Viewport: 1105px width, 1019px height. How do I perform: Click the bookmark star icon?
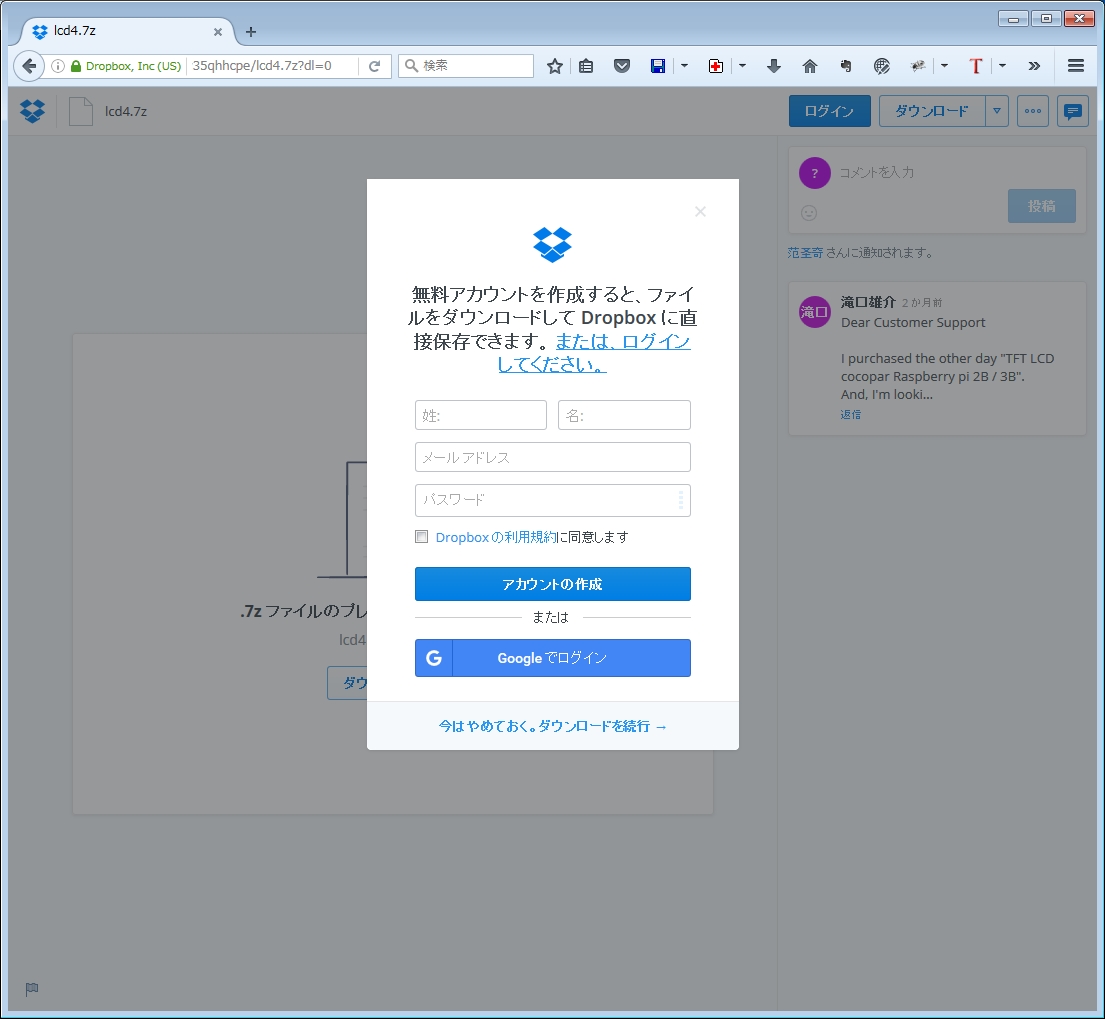(555, 66)
